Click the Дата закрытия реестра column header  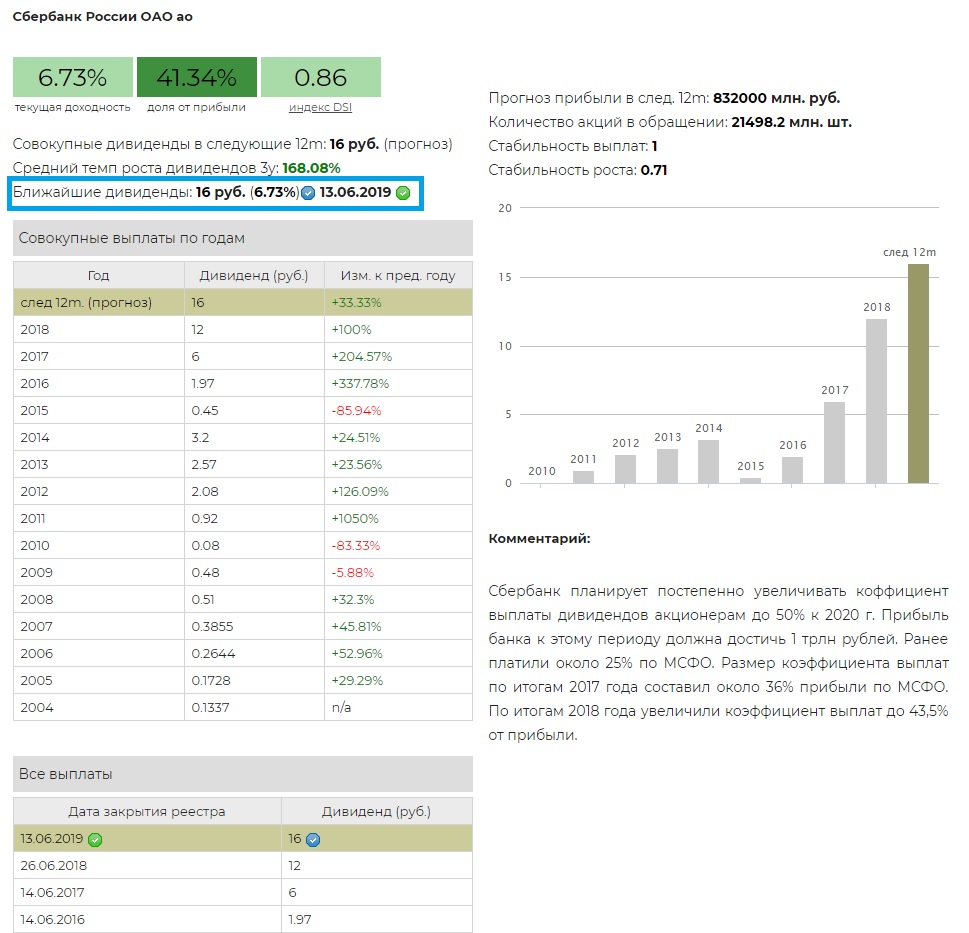[x=147, y=811]
